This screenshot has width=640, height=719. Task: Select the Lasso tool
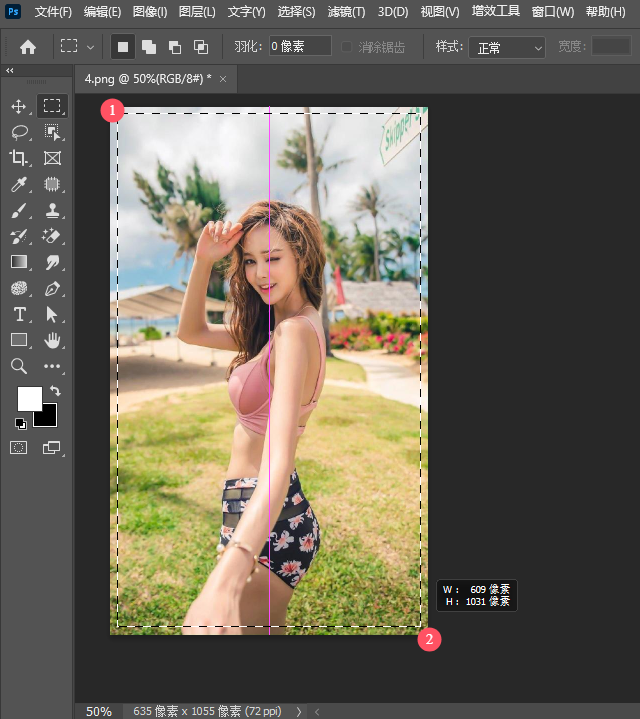point(19,133)
